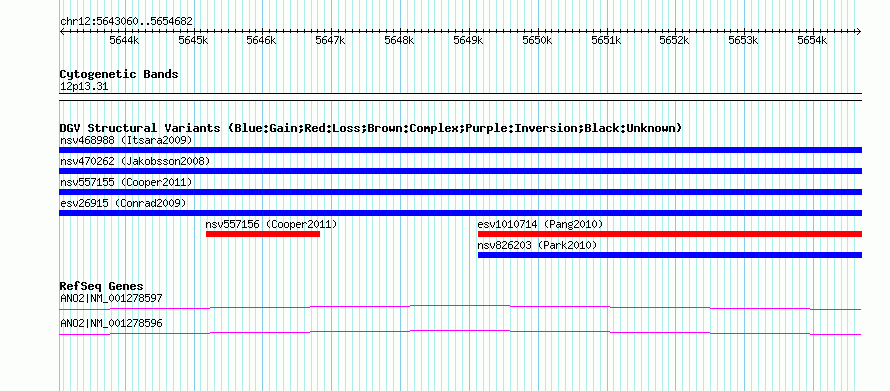The image size is (890, 391).
Task: Click the 5650k ruler tick label
Action: click(537, 41)
